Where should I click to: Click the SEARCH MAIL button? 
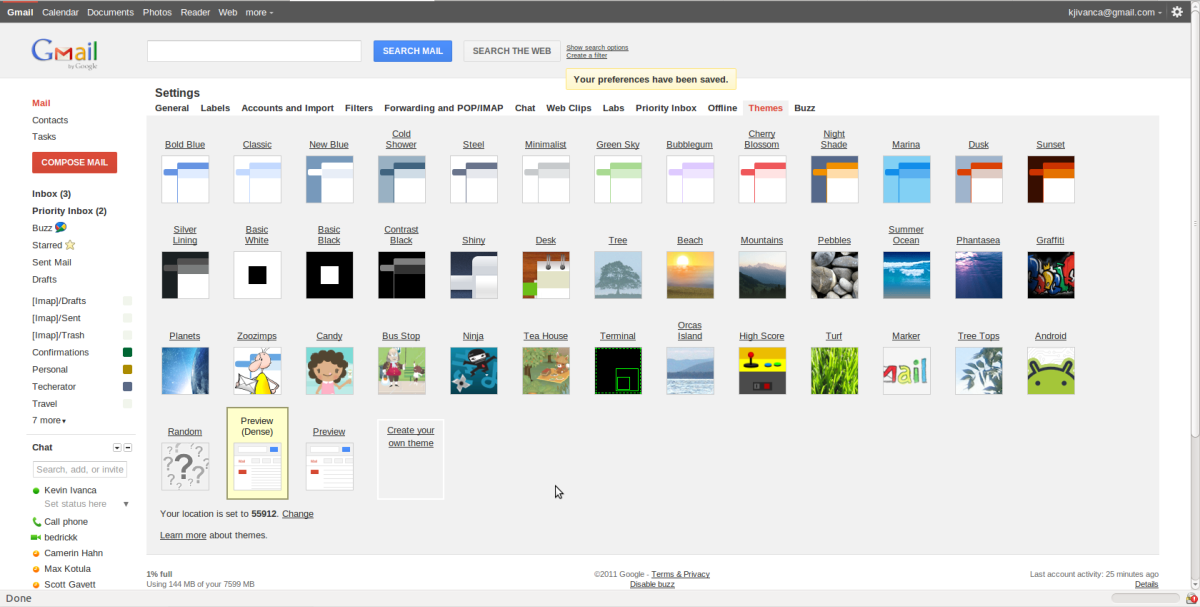point(413,51)
